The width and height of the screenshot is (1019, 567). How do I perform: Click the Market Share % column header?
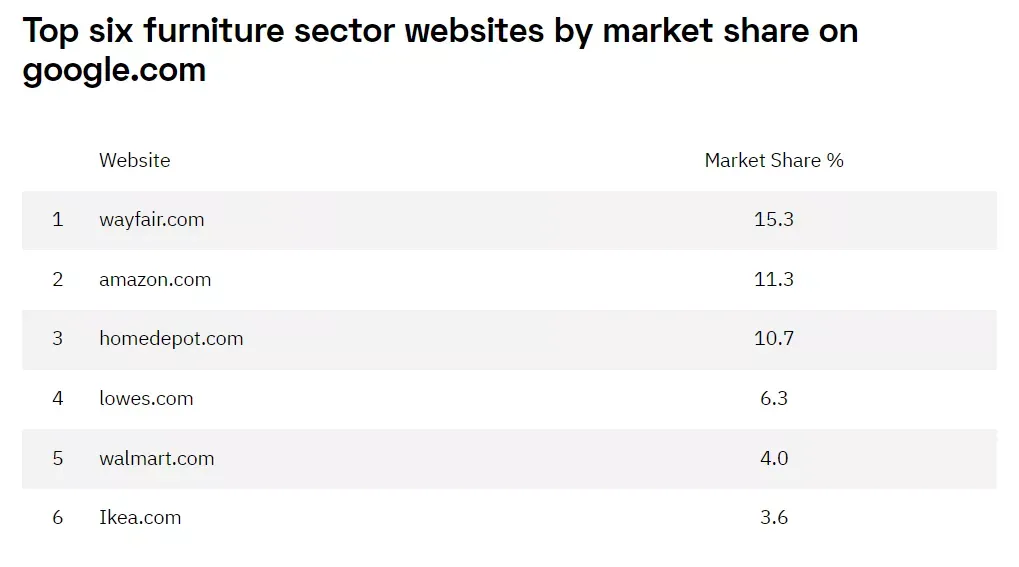pos(774,161)
